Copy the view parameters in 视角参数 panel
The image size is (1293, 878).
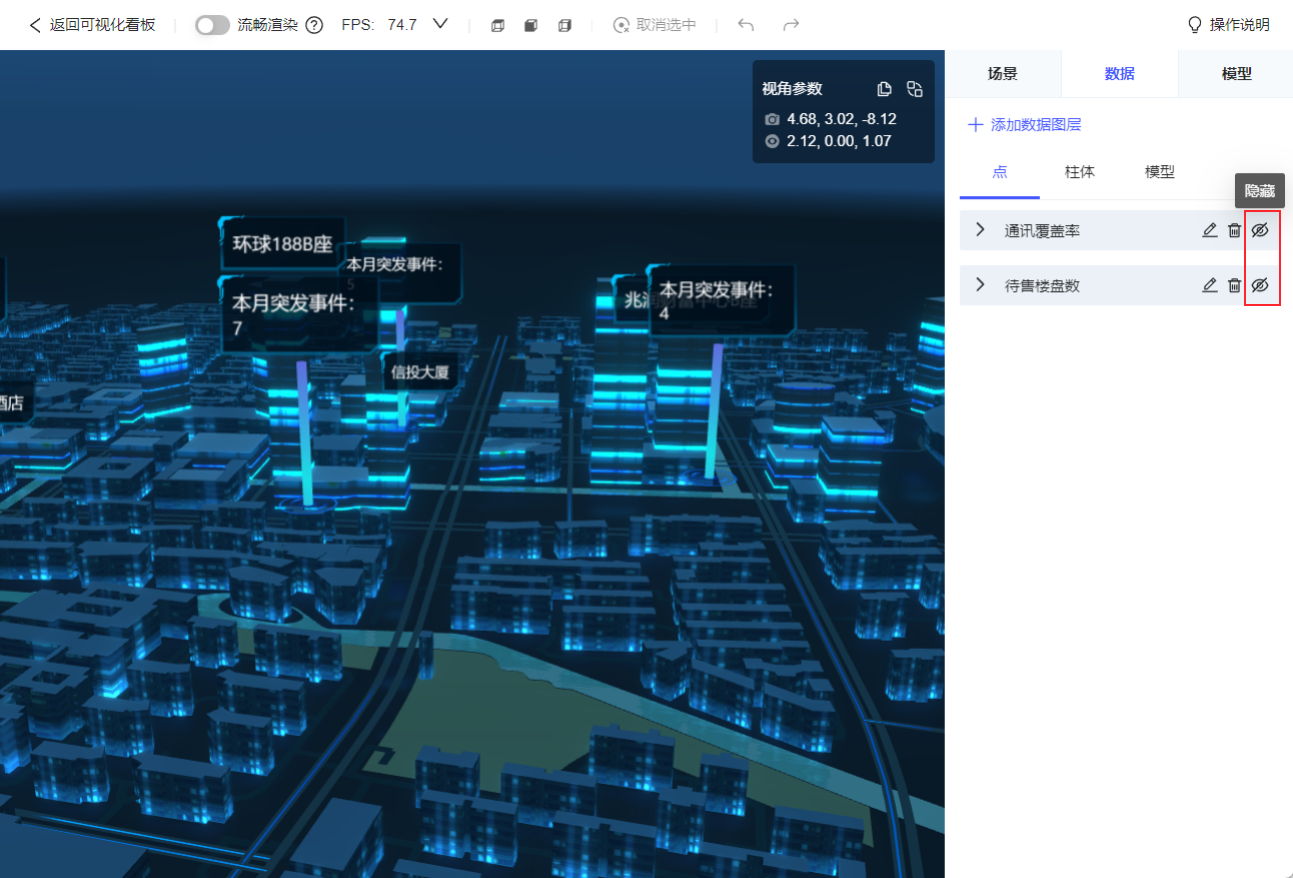(884, 89)
